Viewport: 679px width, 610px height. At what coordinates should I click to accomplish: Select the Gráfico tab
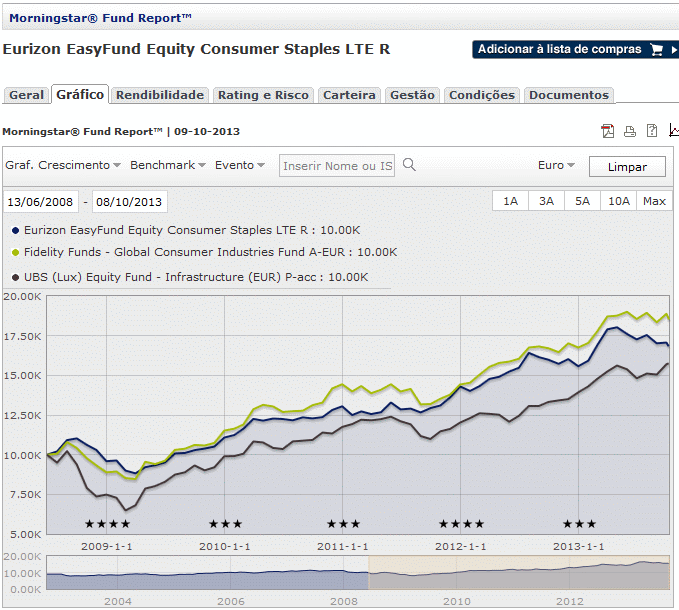point(80,94)
